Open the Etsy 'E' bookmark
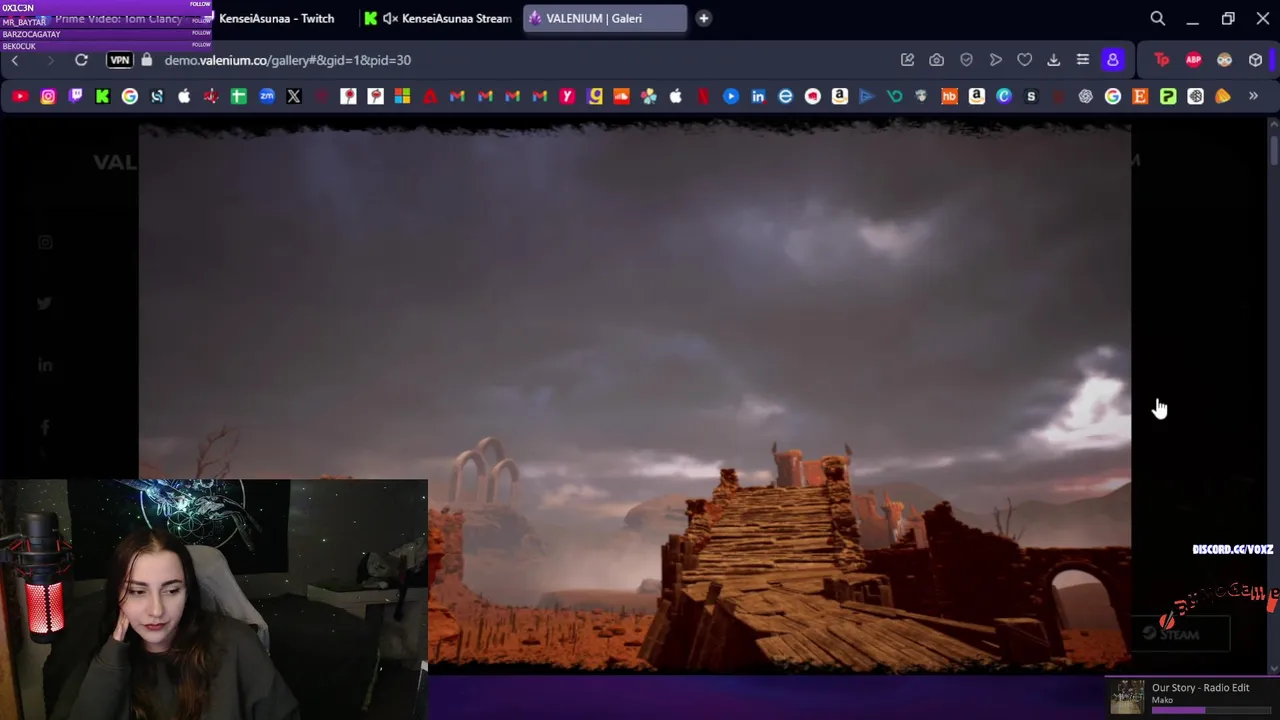The width and height of the screenshot is (1280, 720). 1140,96
